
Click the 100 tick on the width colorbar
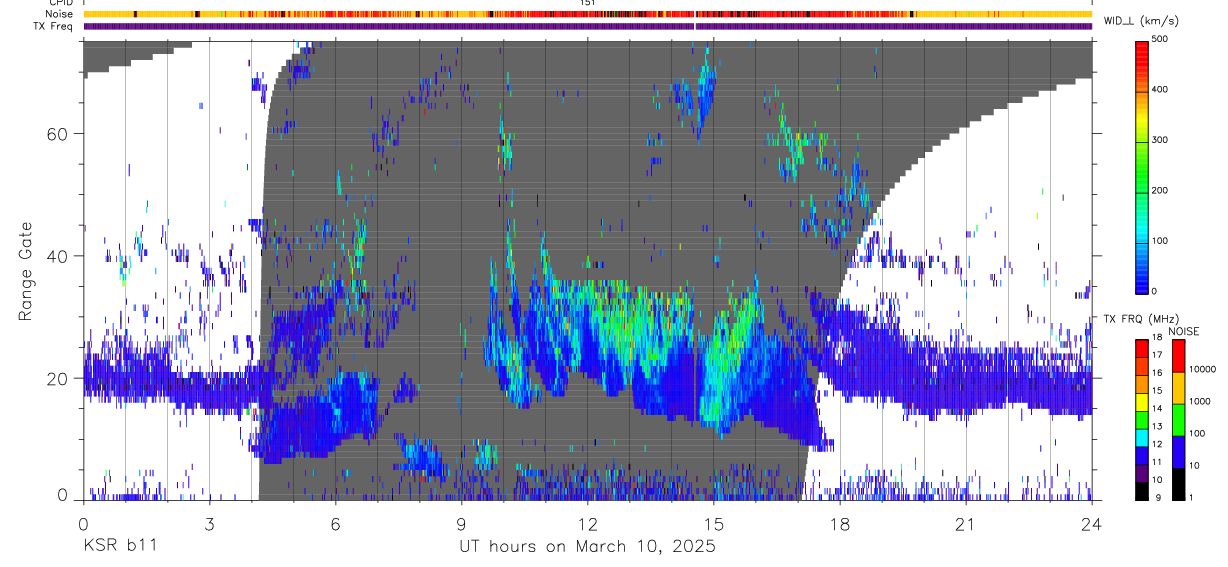(1161, 241)
